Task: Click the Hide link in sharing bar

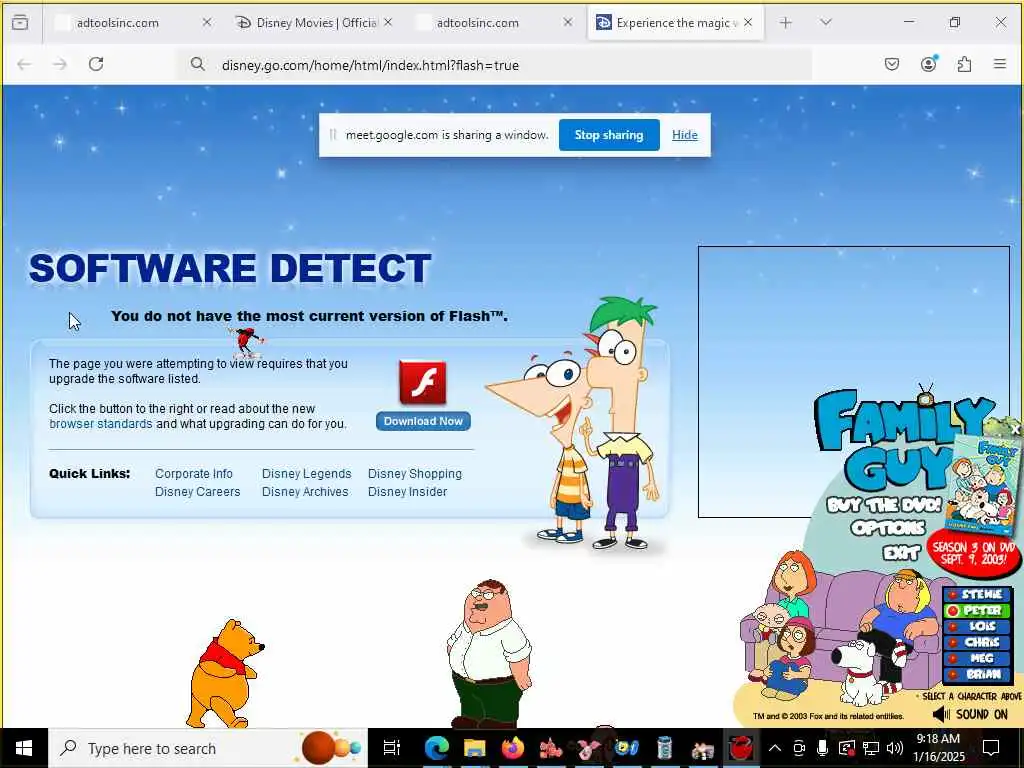Action: click(684, 135)
